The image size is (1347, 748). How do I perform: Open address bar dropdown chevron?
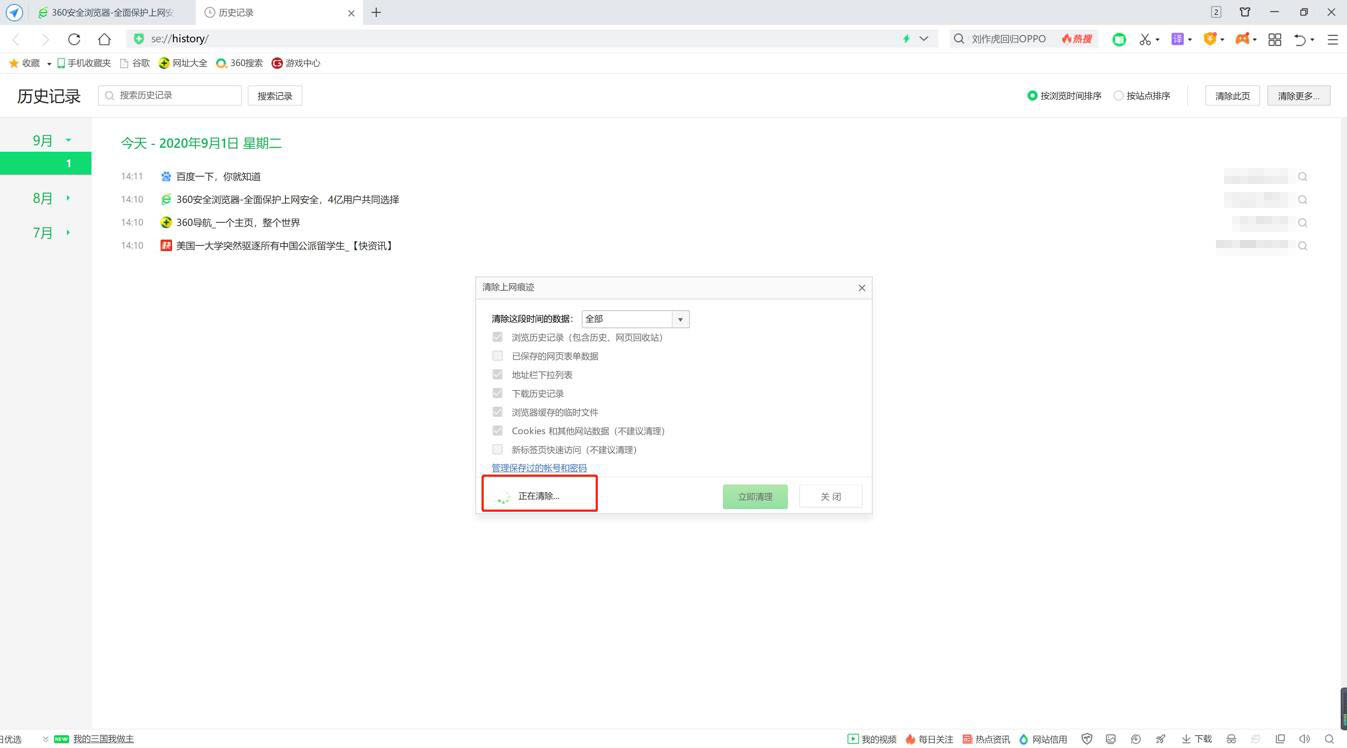pyautogui.click(x=923, y=39)
